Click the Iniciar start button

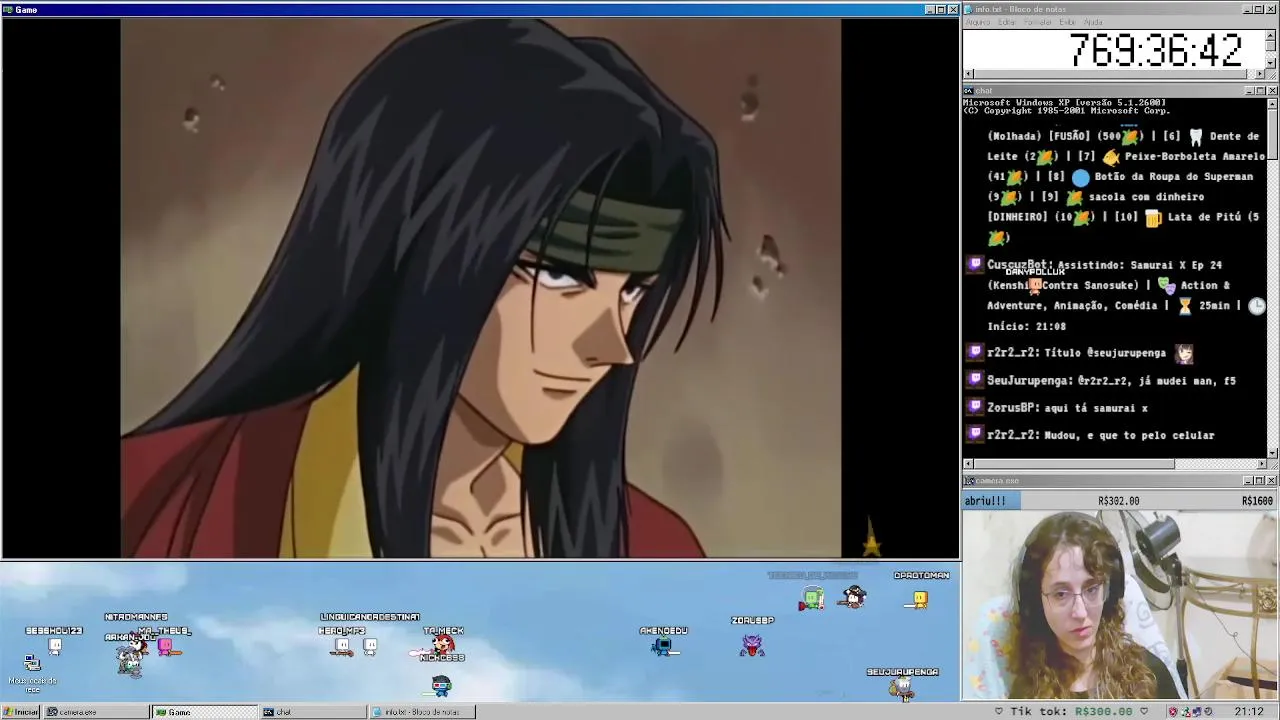[x=21, y=712]
